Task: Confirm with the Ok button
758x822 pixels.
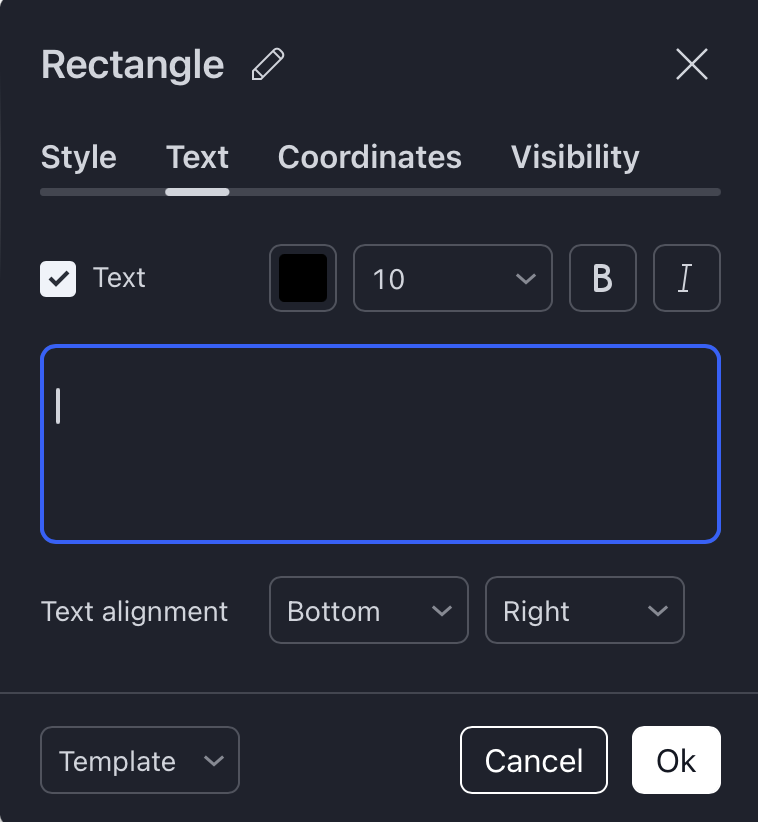Action: pyautogui.click(x=676, y=761)
